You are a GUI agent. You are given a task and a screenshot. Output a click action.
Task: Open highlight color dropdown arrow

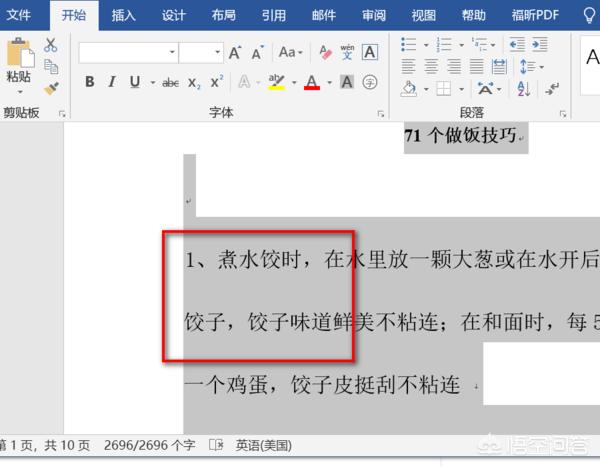click(294, 82)
